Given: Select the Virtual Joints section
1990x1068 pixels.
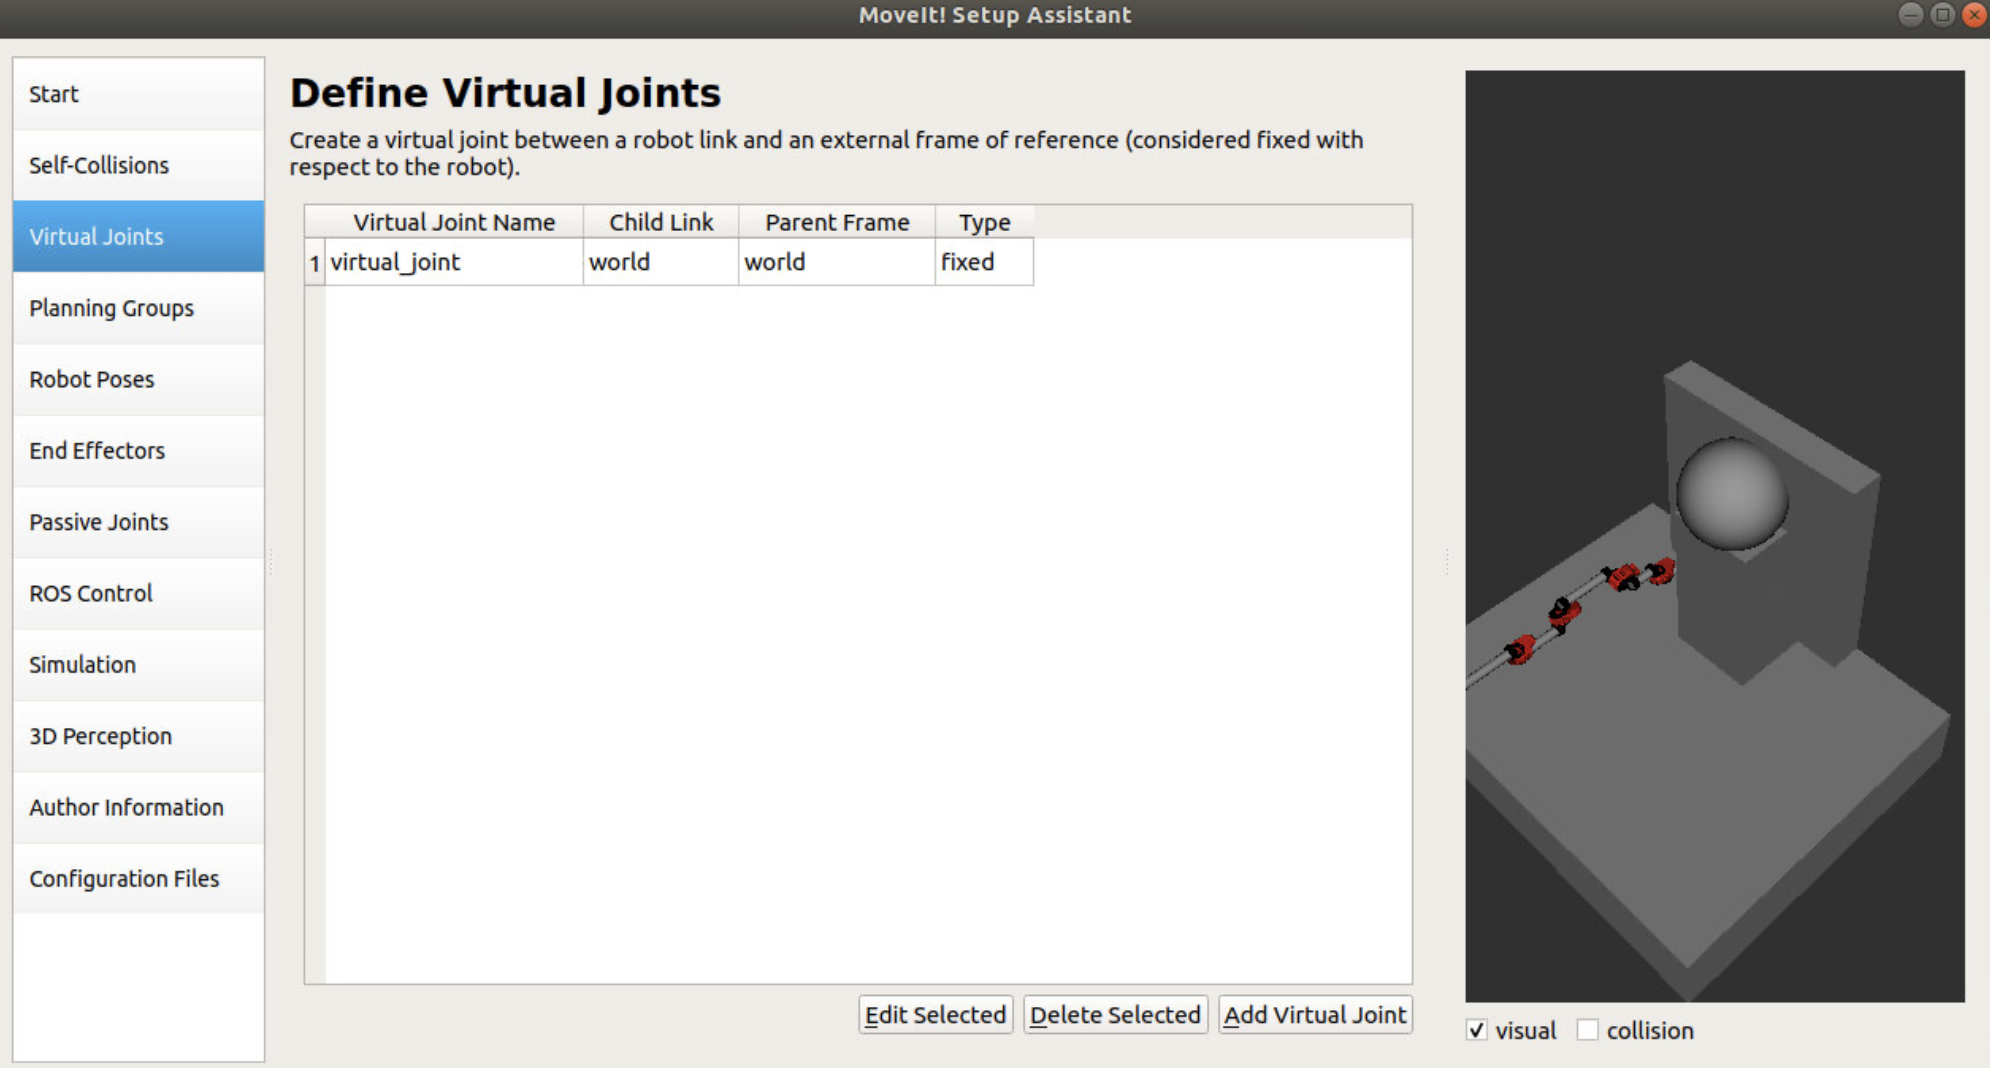Looking at the screenshot, I should 137,236.
